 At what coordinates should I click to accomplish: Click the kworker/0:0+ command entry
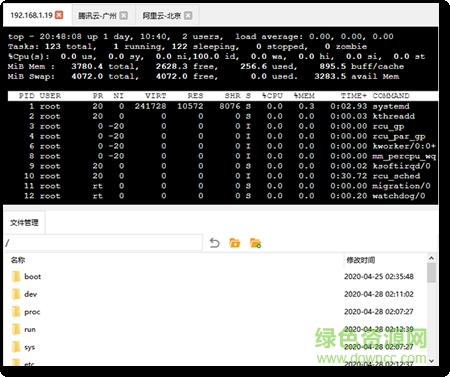(404, 146)
